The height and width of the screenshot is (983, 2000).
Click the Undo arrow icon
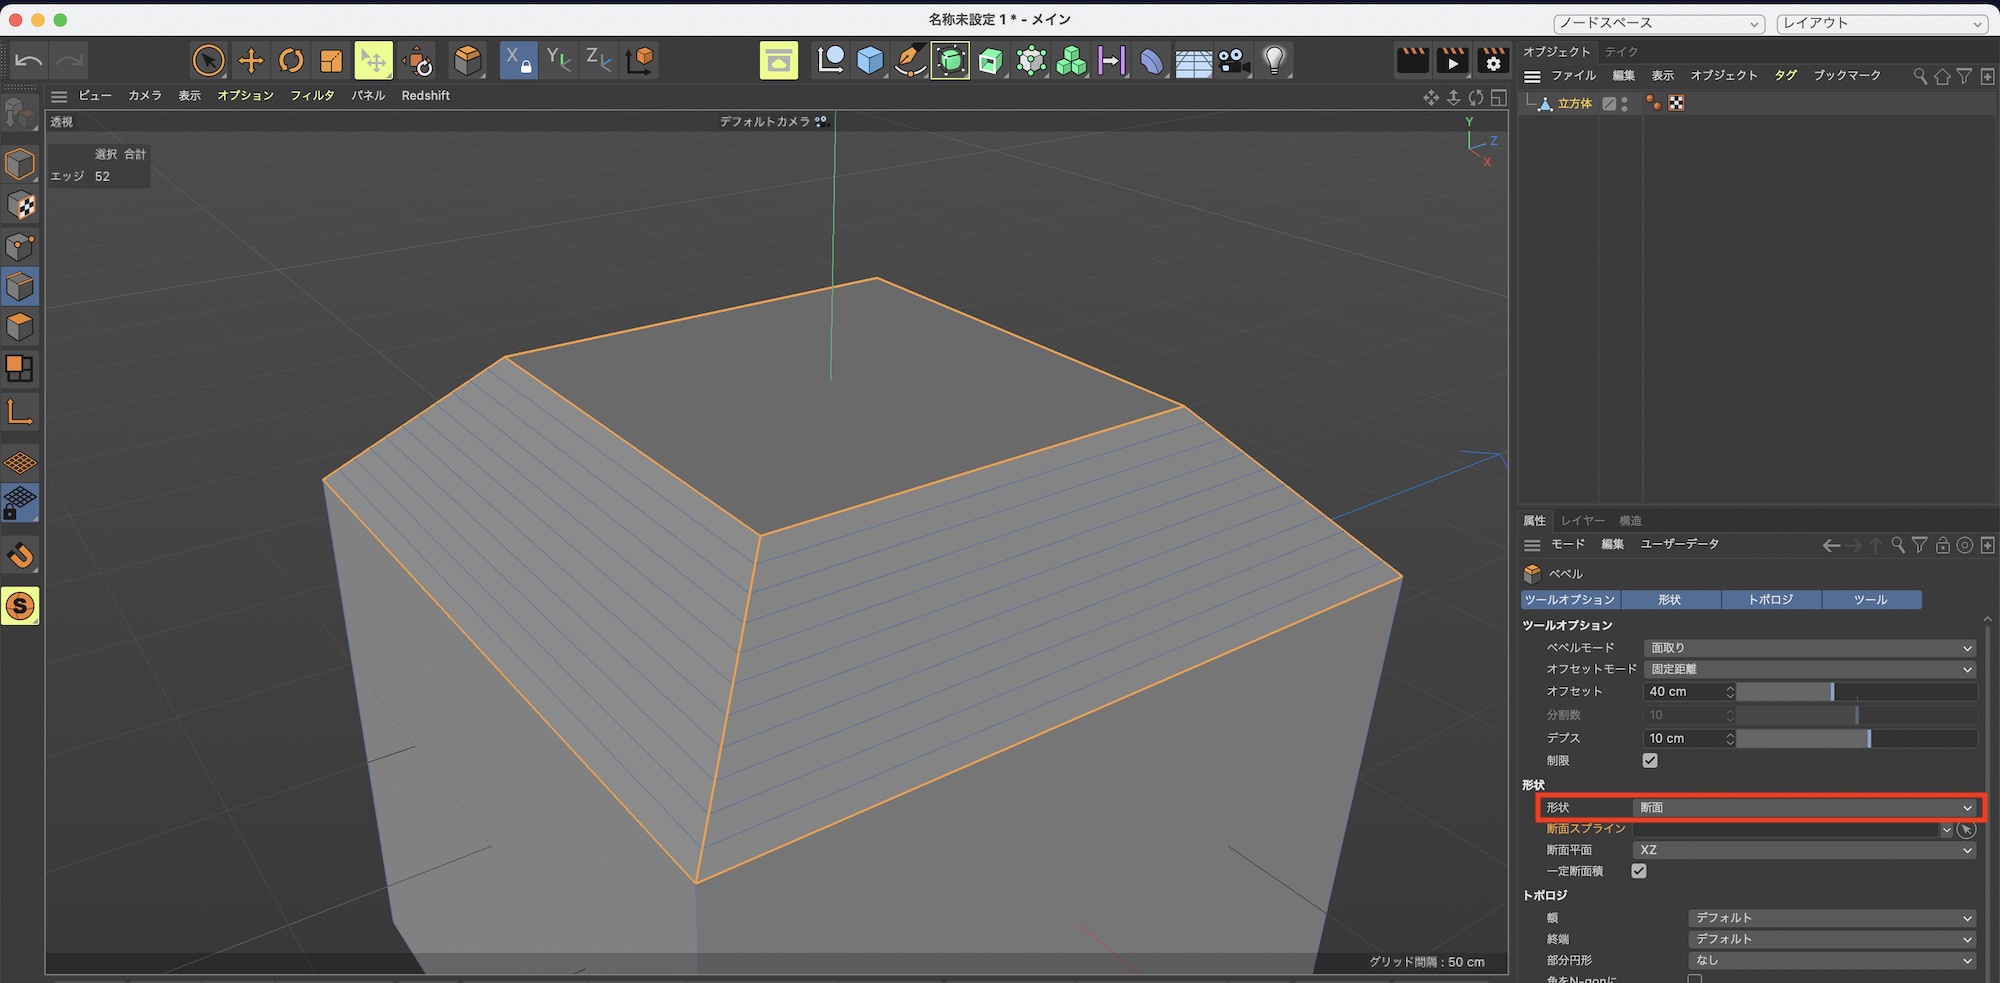[x=29, y=61]
